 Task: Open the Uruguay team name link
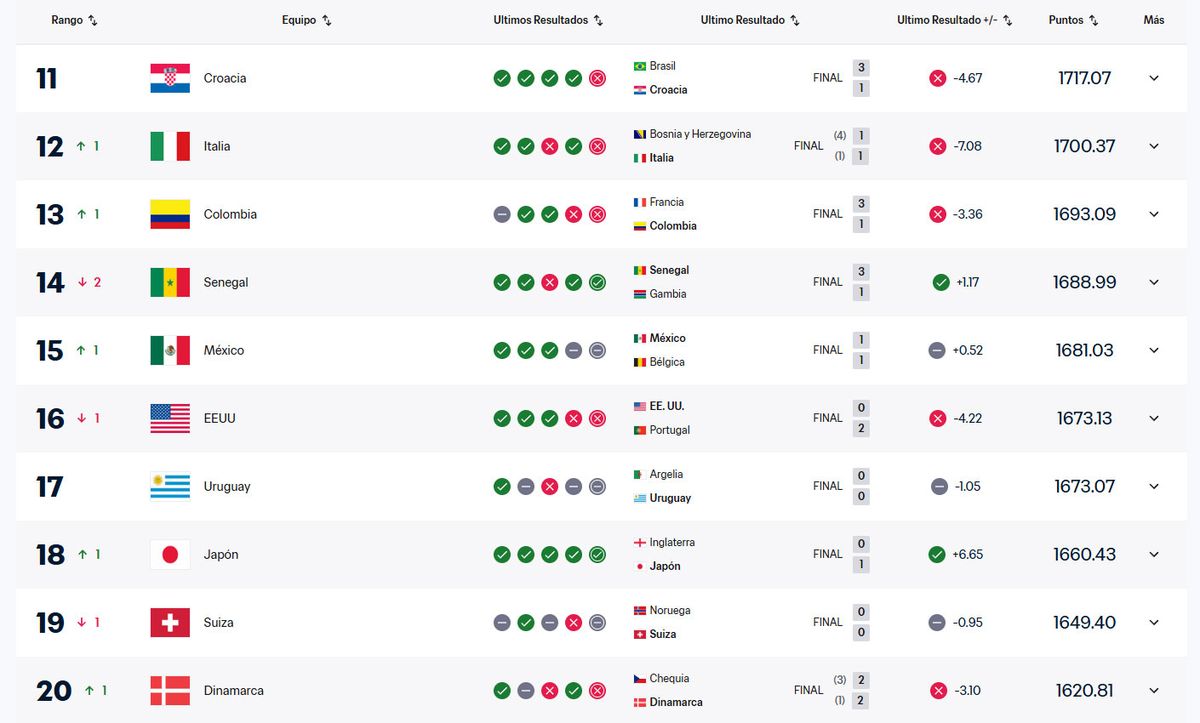[x=226, y=486]
